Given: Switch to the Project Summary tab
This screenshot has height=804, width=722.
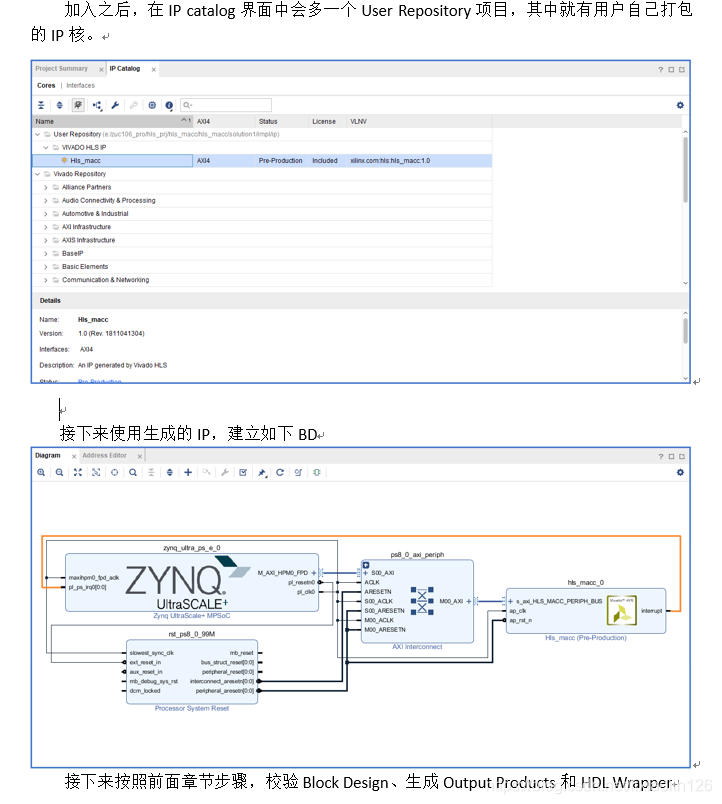Looking at the screenshot, I should [x=61, y=69].
